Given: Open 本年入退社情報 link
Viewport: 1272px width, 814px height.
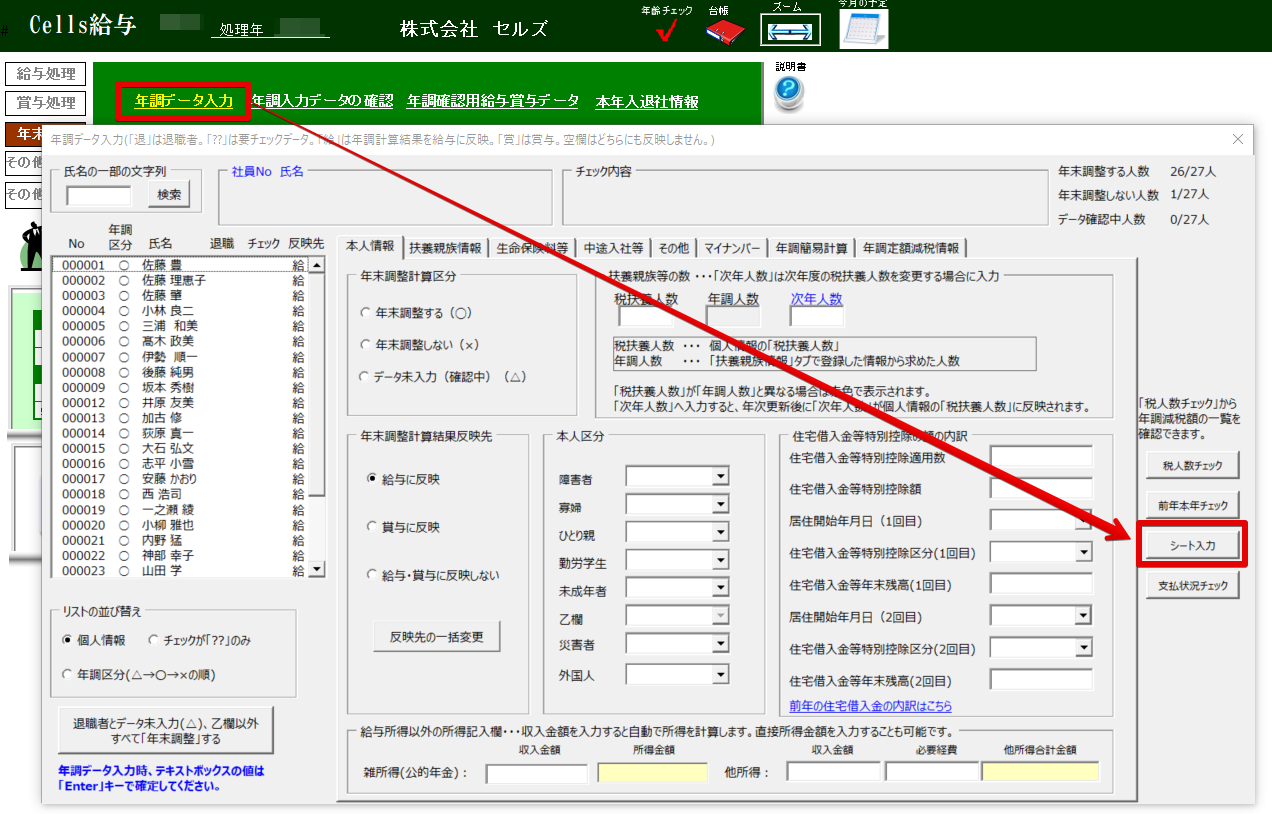Looking at the screenshot, I should (647, 102).
